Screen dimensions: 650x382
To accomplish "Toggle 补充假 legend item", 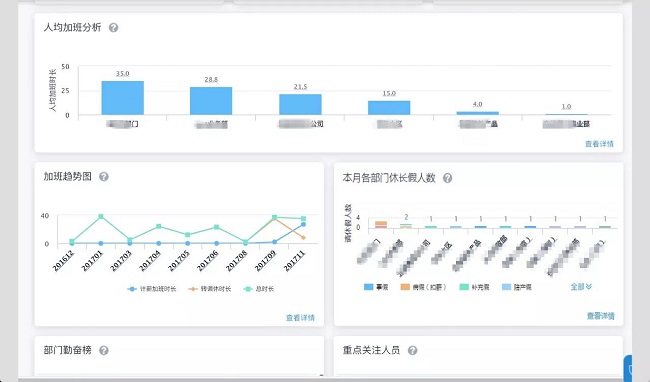I will tap(475, 287).
